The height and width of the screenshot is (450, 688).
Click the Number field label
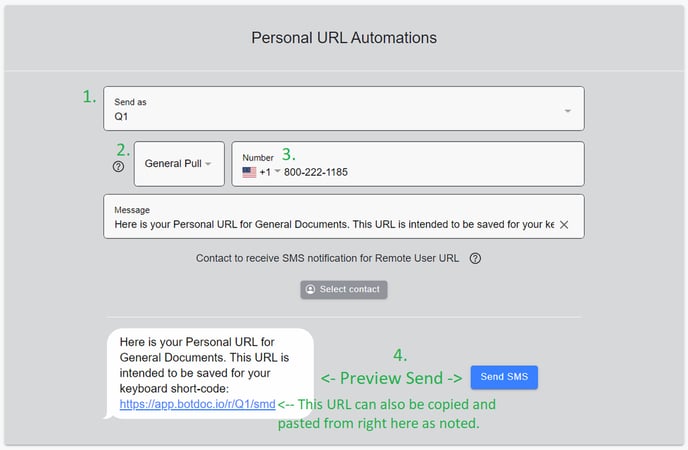click(258, 157)
